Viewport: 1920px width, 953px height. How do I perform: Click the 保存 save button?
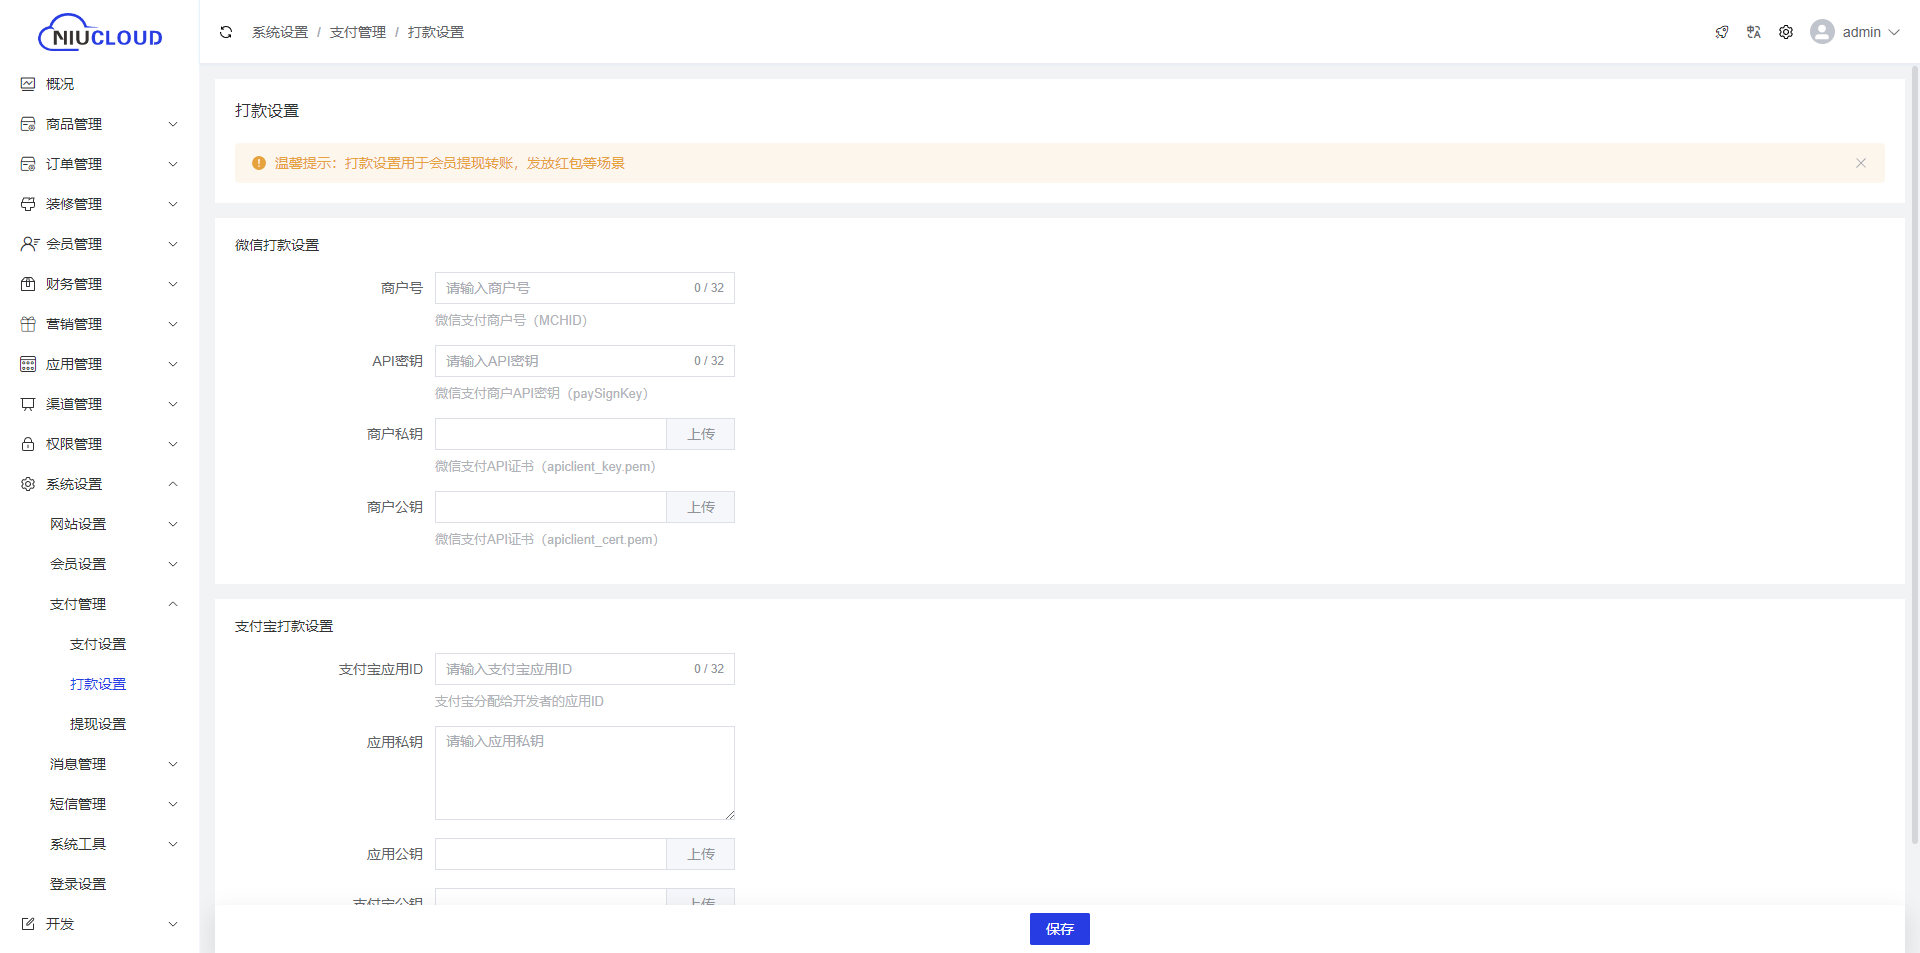[x=1059, y=929]
